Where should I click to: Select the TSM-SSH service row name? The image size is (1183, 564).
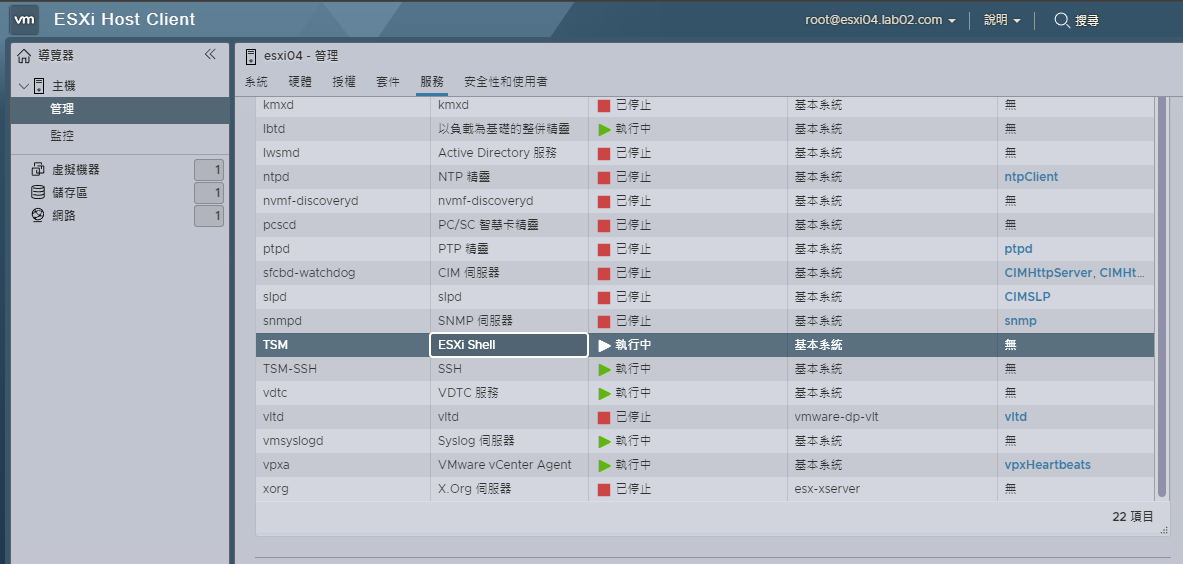(290, 369)
